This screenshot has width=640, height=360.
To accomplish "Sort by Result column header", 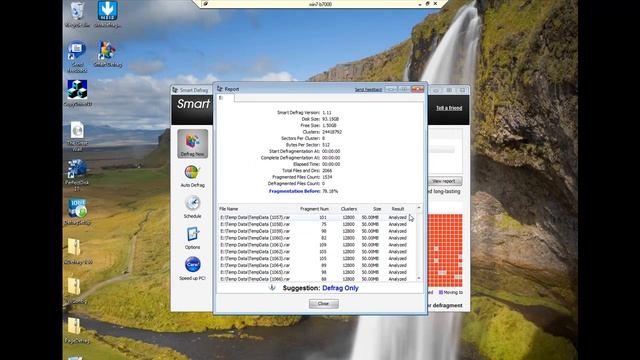I will [398, 209].
